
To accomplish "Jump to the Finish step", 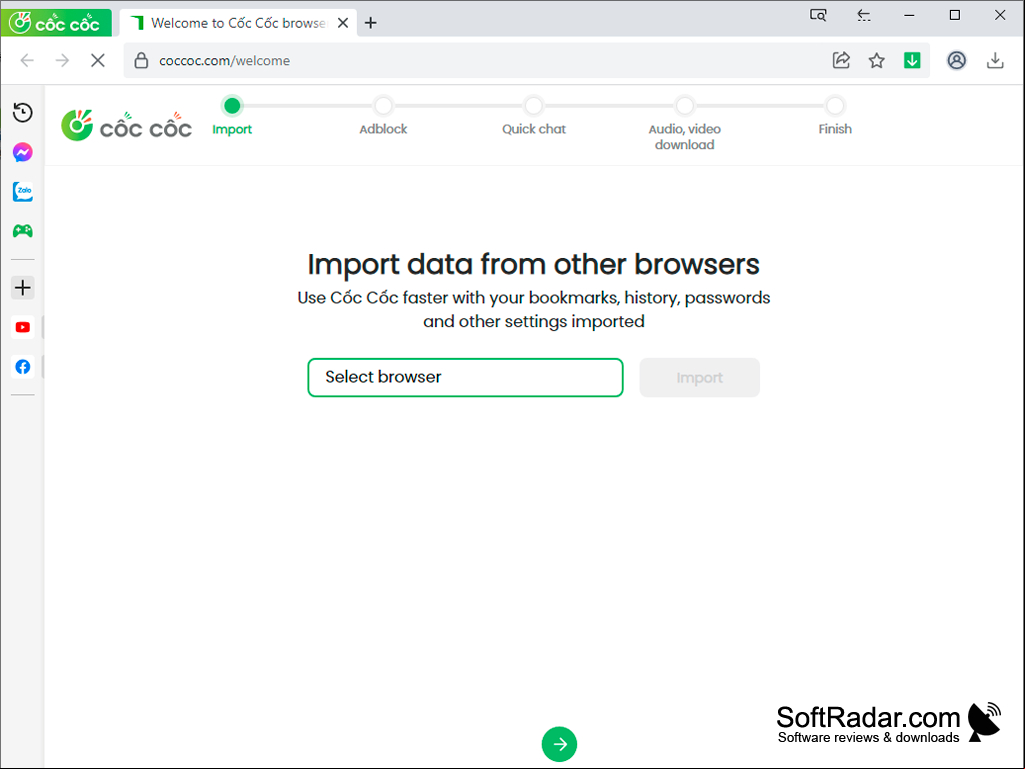I will [835, 118].
